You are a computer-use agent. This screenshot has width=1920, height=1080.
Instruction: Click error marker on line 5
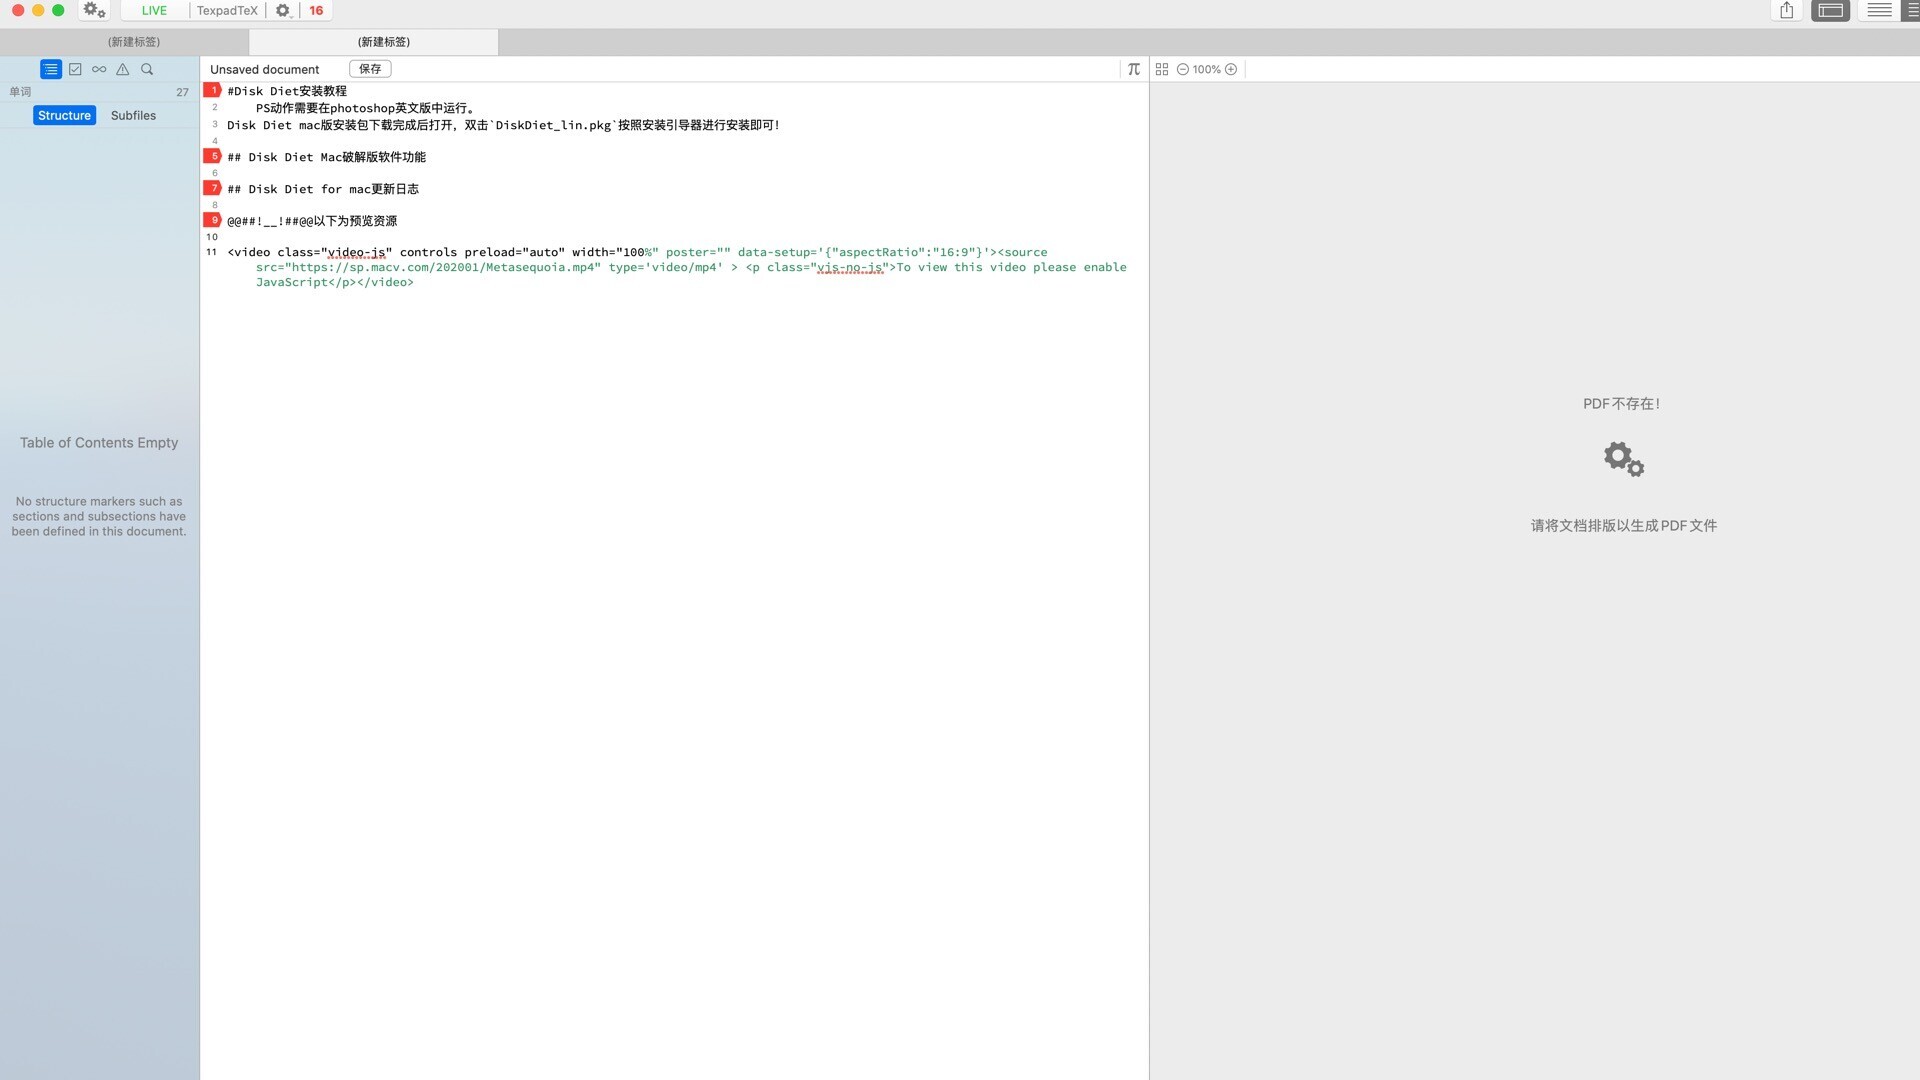pos(212,156)
